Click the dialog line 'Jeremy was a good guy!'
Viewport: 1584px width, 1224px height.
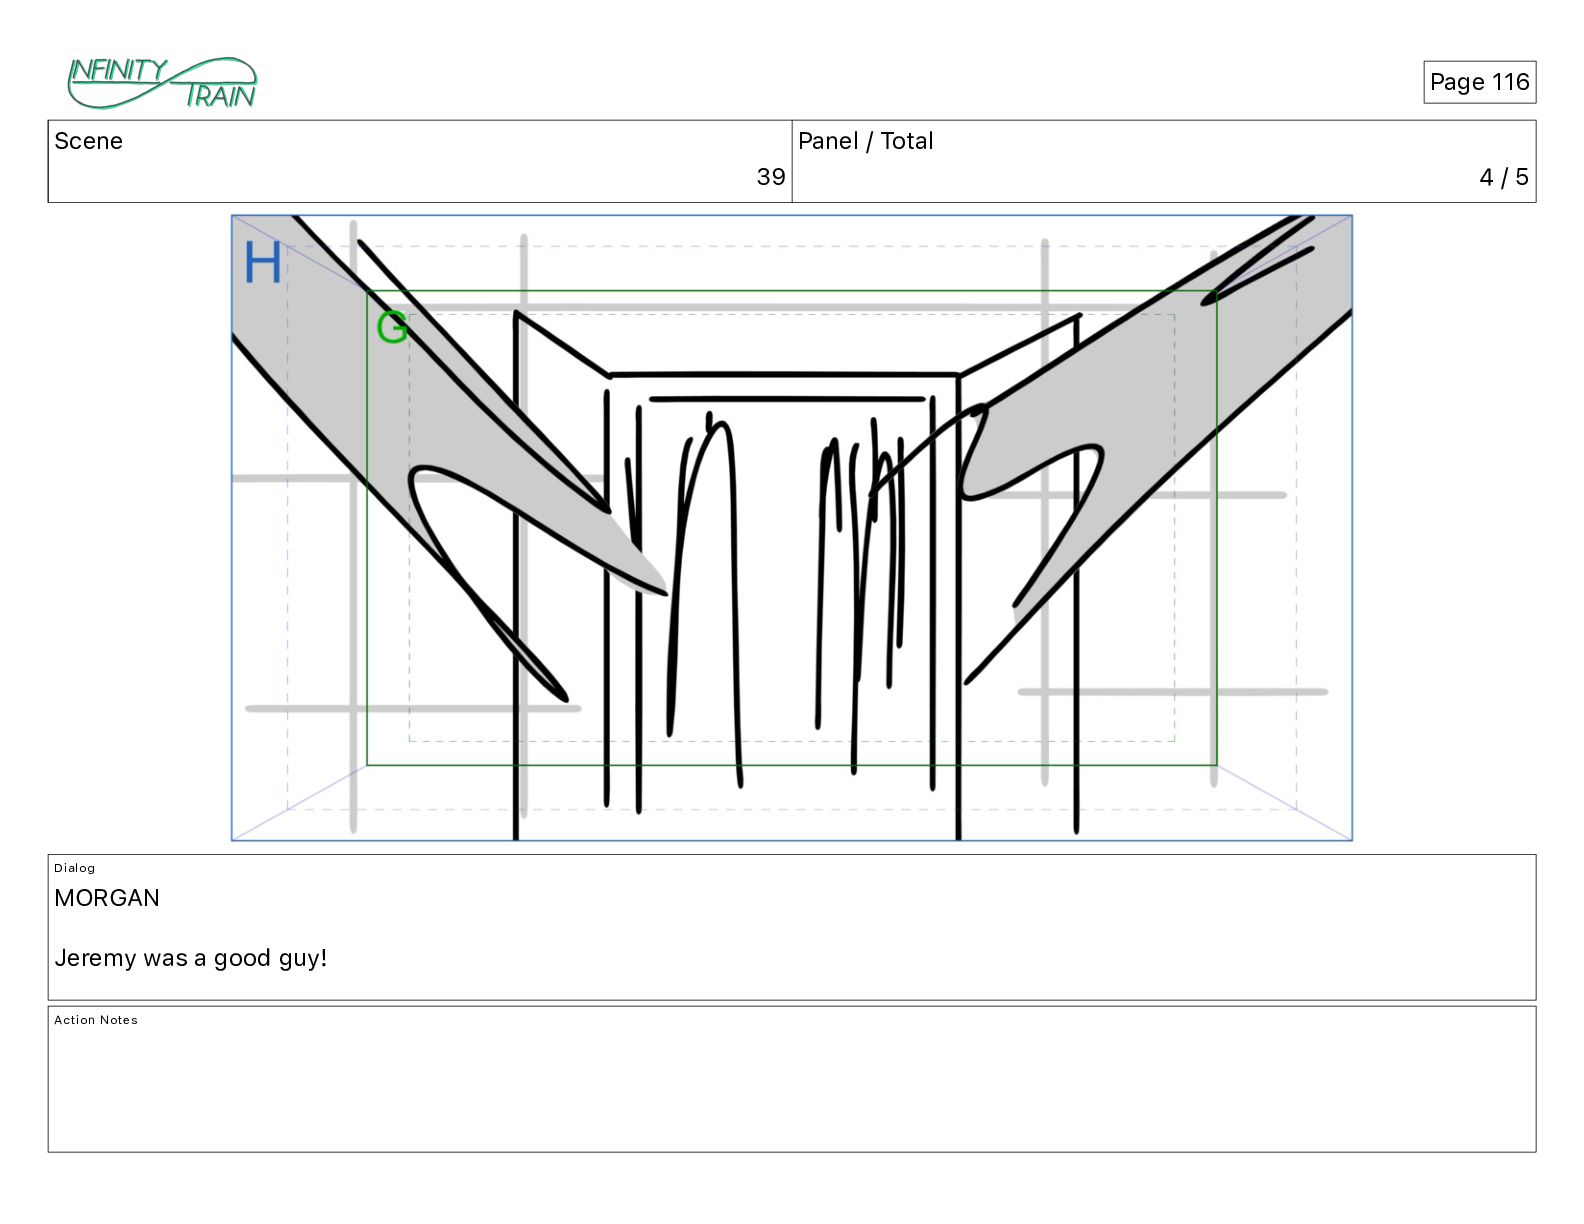191,958
